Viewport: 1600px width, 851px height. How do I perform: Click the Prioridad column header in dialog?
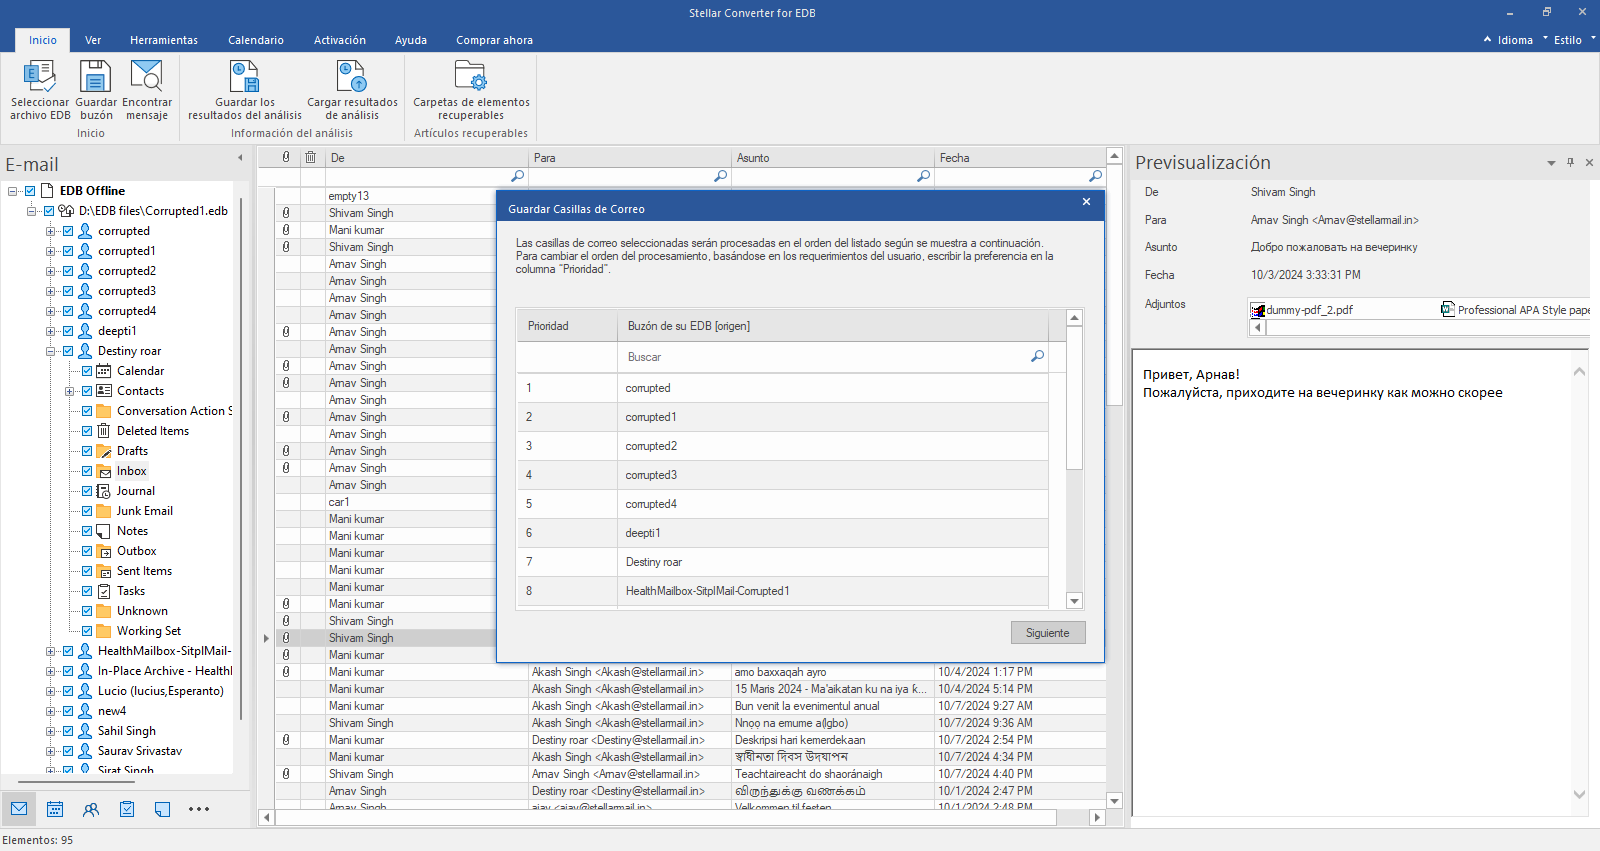[x=567, y=326]
